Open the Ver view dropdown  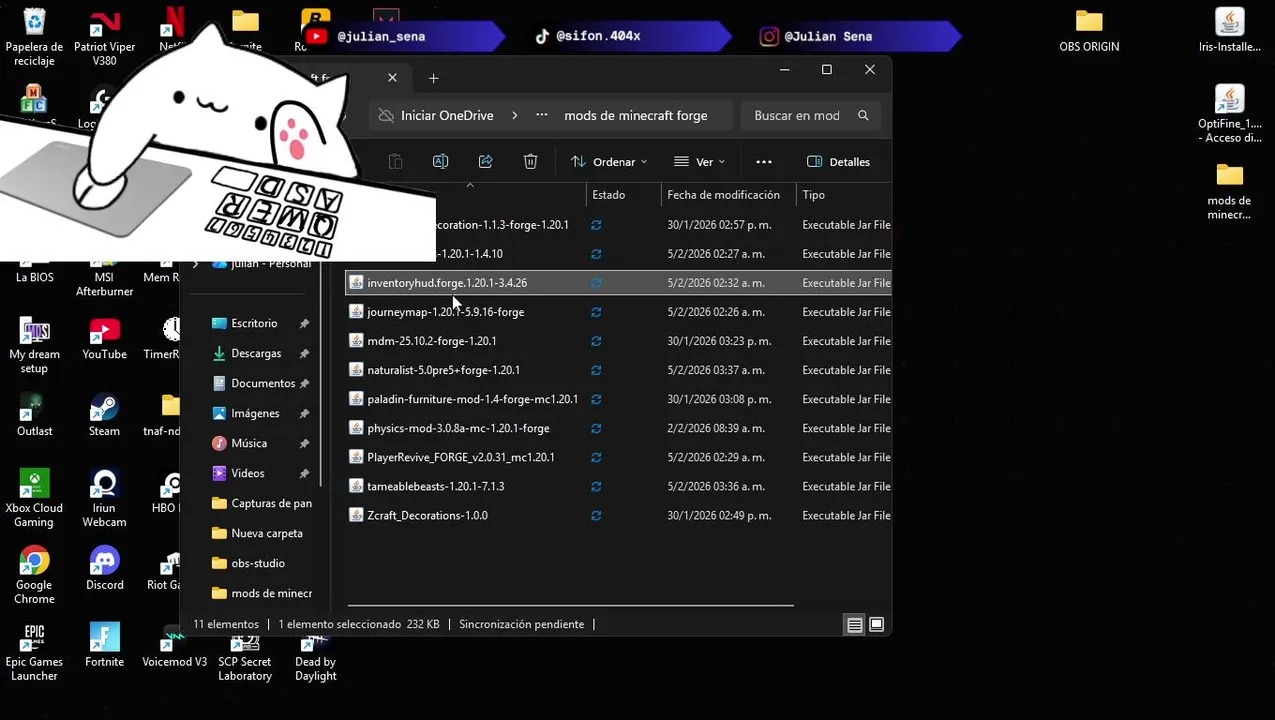[x=699, y=161]
